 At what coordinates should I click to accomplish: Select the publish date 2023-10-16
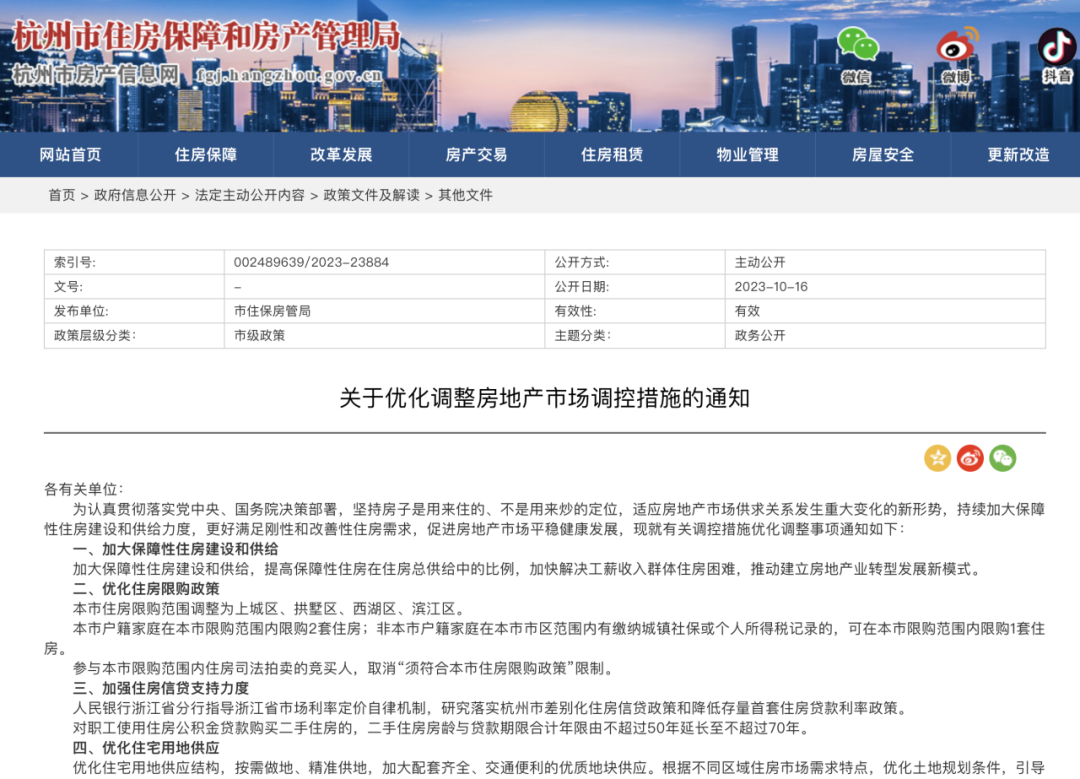[x=771, y=287]
